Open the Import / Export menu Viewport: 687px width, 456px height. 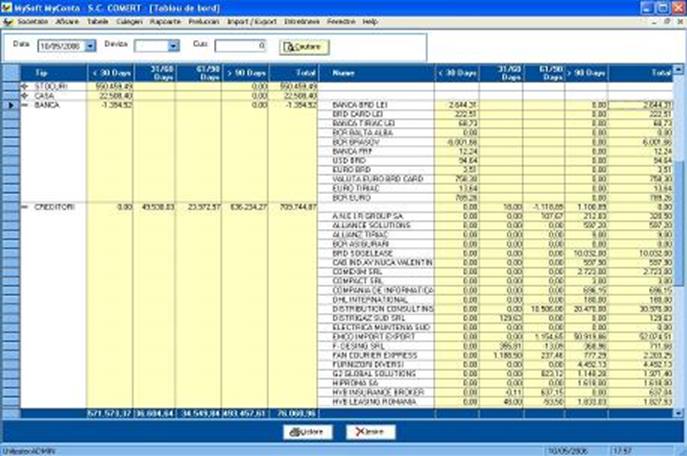pyautogui.click(x=251, y=21)
